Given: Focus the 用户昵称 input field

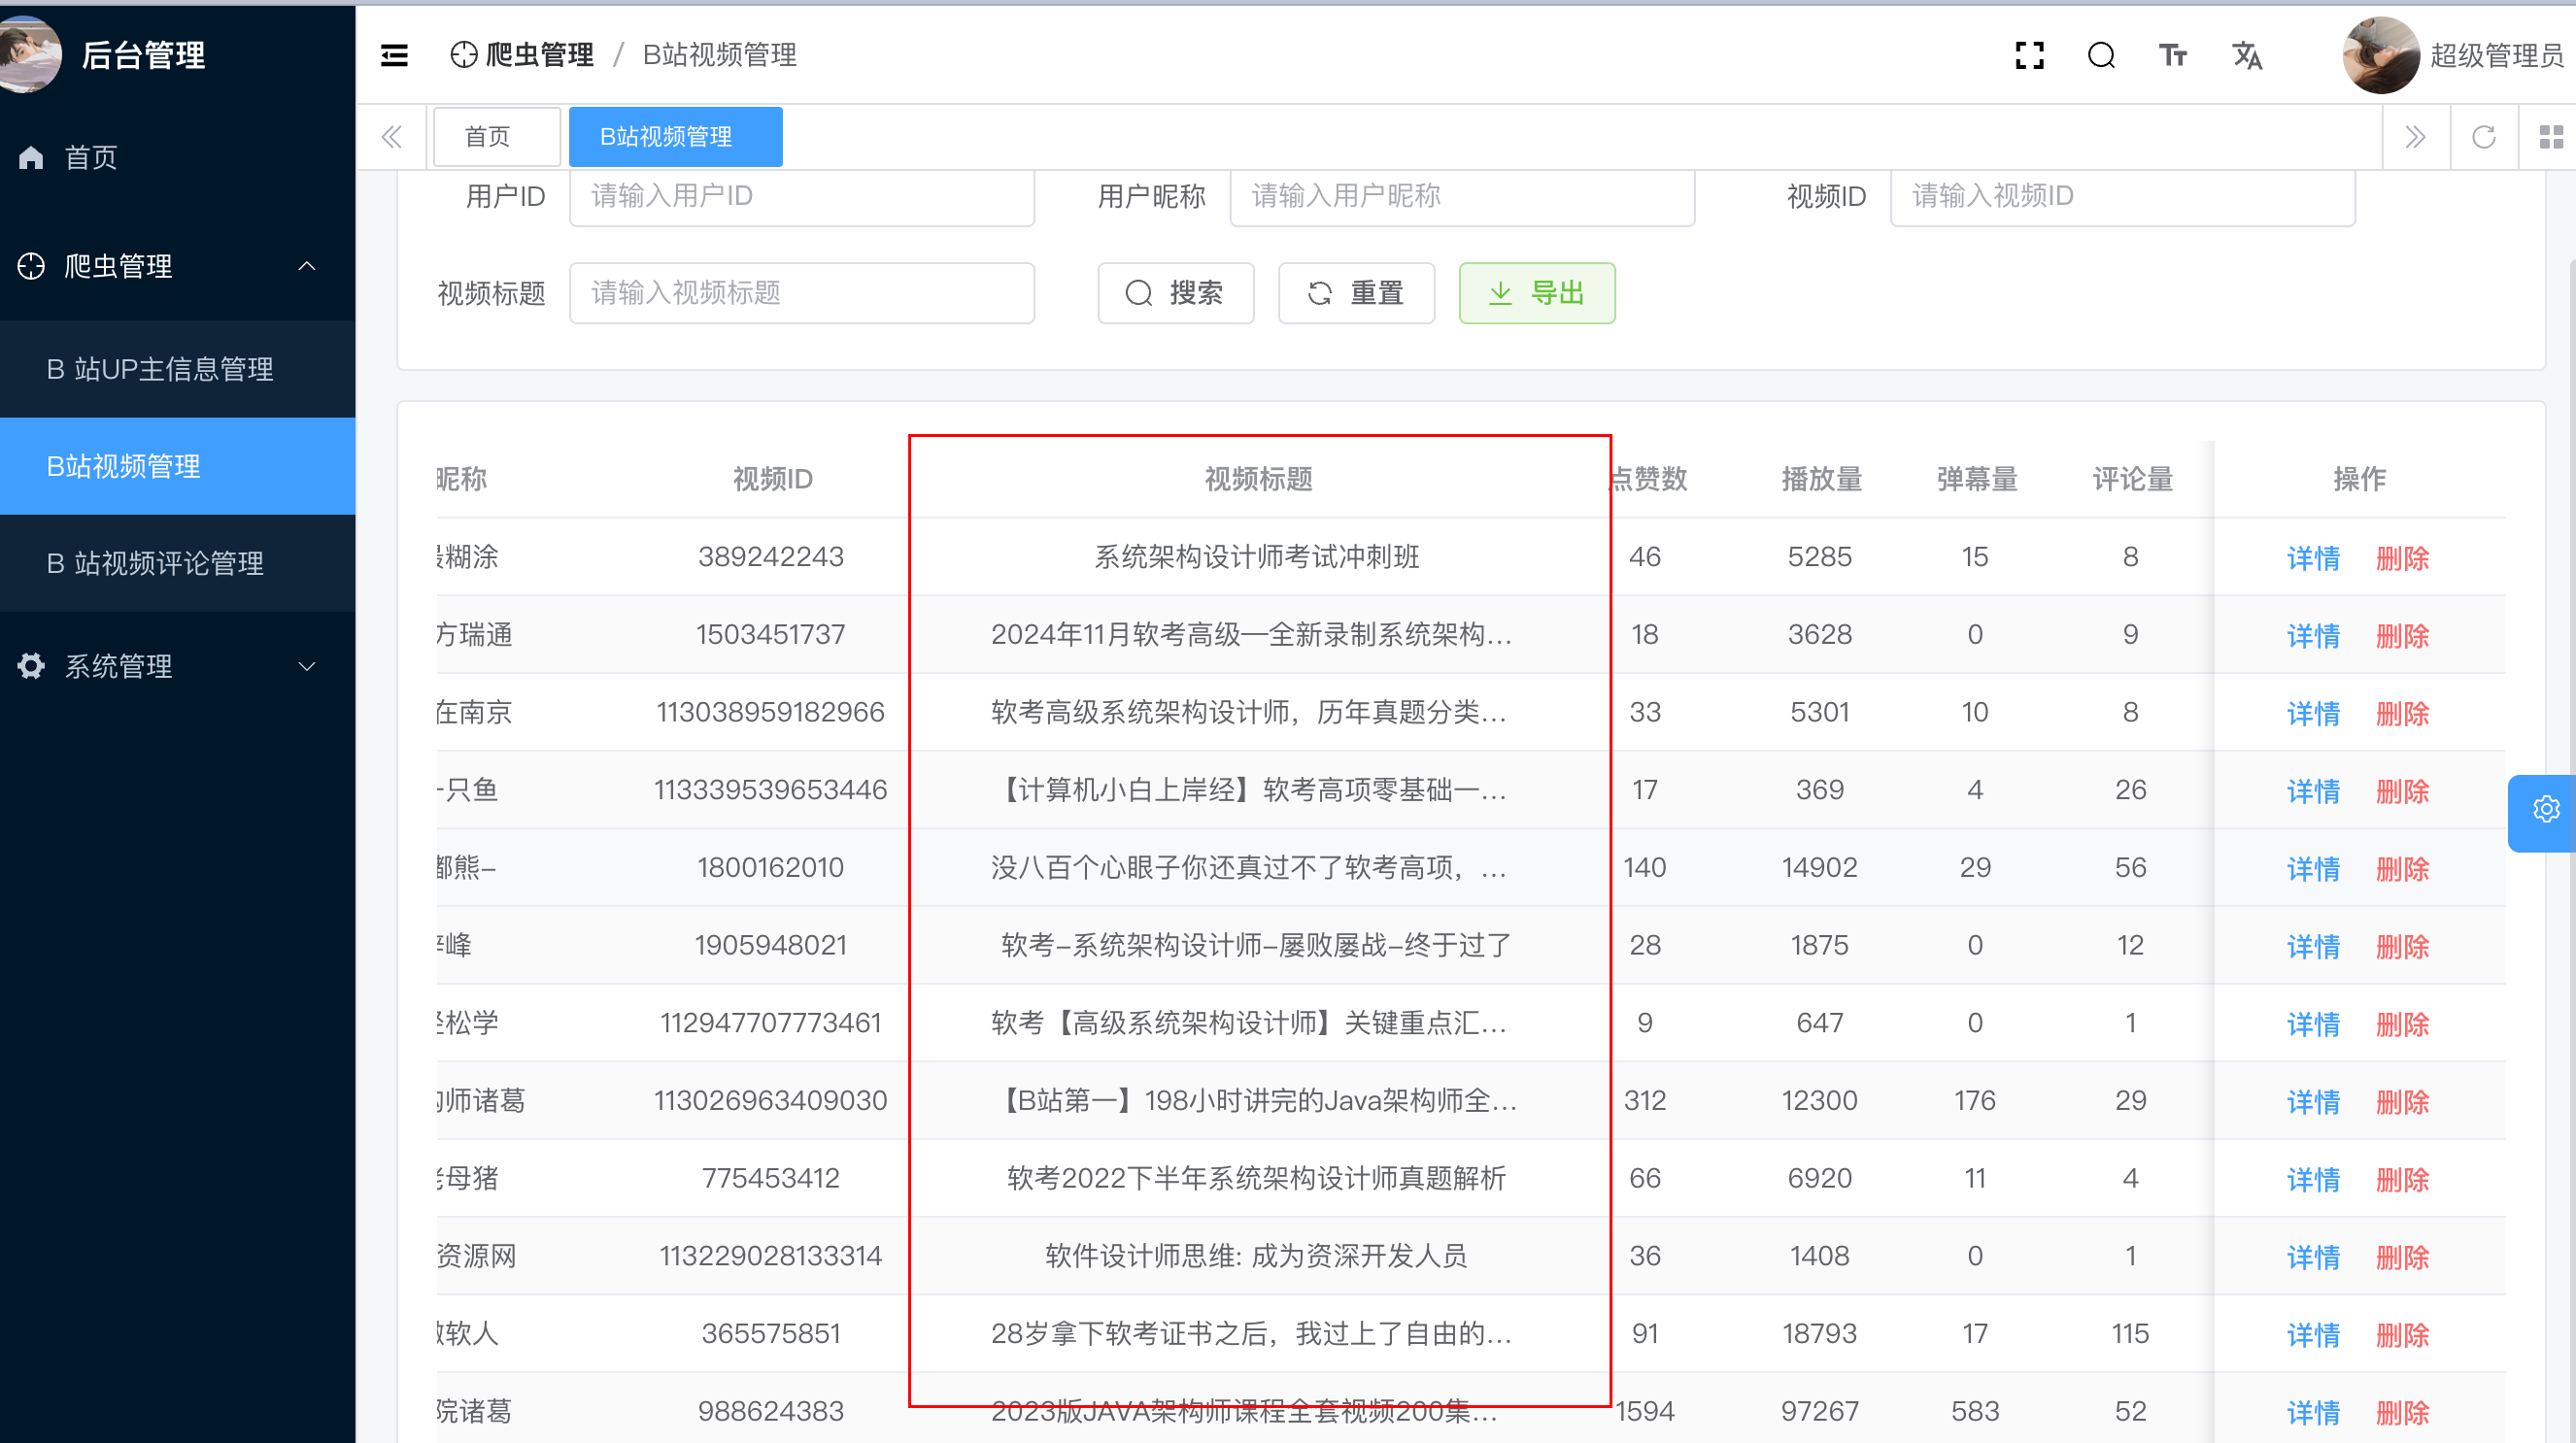Looking at the screenshot, I should pyautogui.click(x=1462, y=196).
